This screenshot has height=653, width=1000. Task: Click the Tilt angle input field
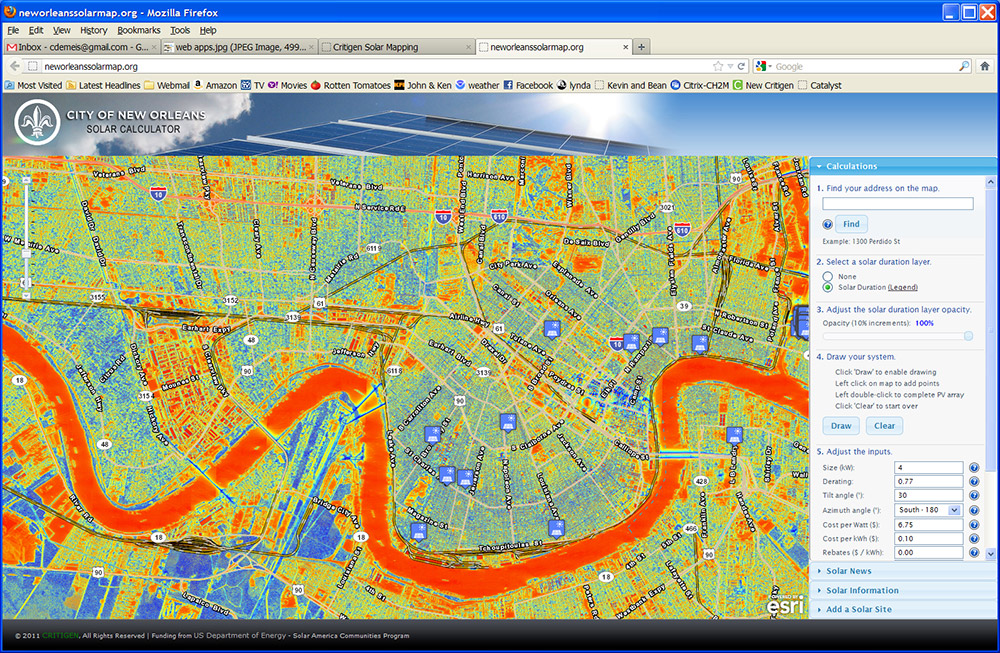pyautogui.click(x=929, y=495)
